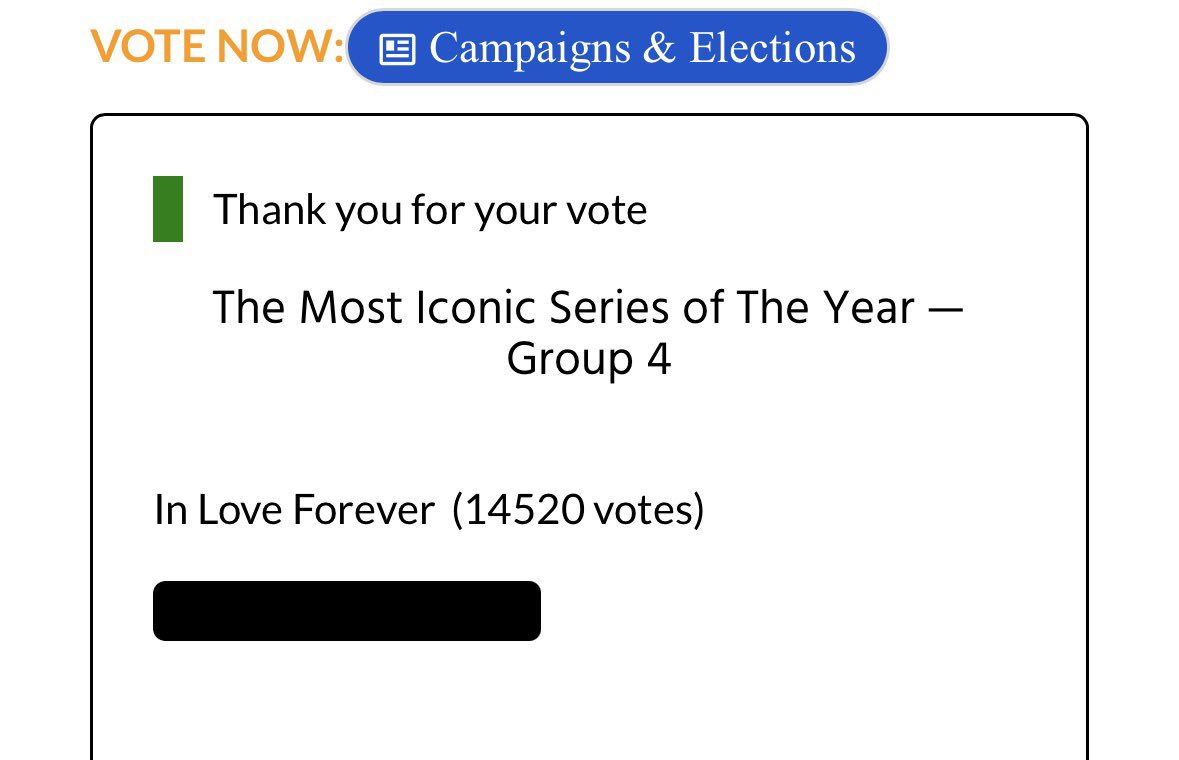Click the dash after The Year
Viewport: 1179px width, 760px height.
[x=946, y=309]
